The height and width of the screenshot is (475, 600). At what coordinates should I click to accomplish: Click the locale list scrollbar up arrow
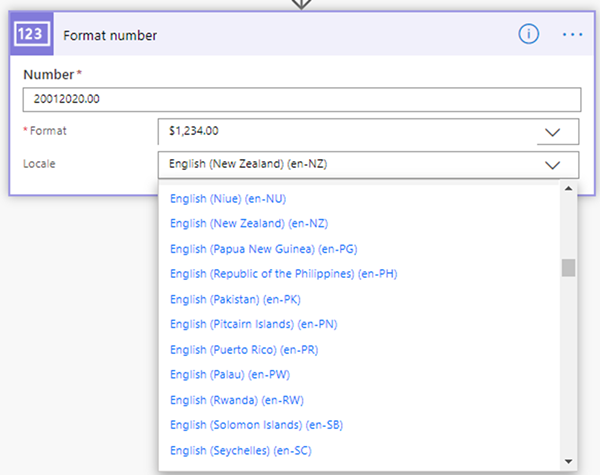568,189
